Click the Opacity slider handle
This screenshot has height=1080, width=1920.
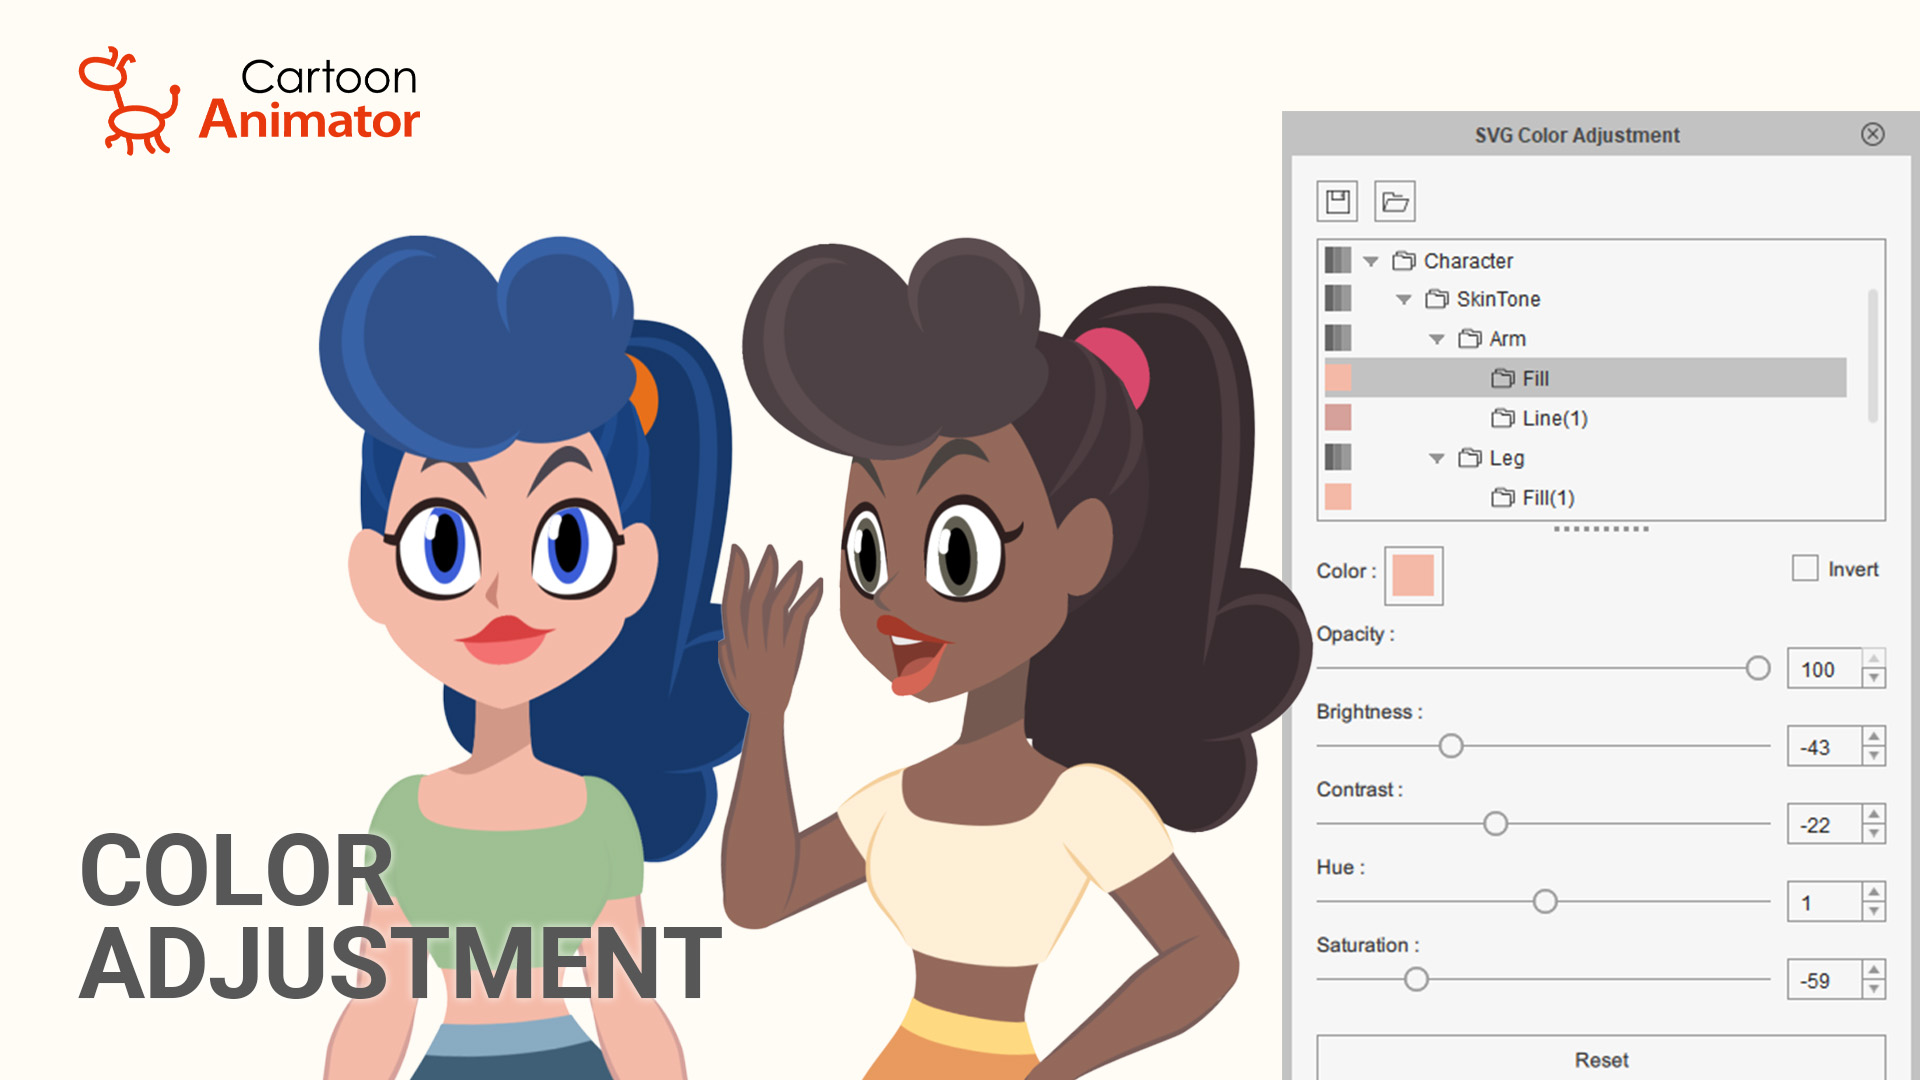click(x=1758, y=668)
